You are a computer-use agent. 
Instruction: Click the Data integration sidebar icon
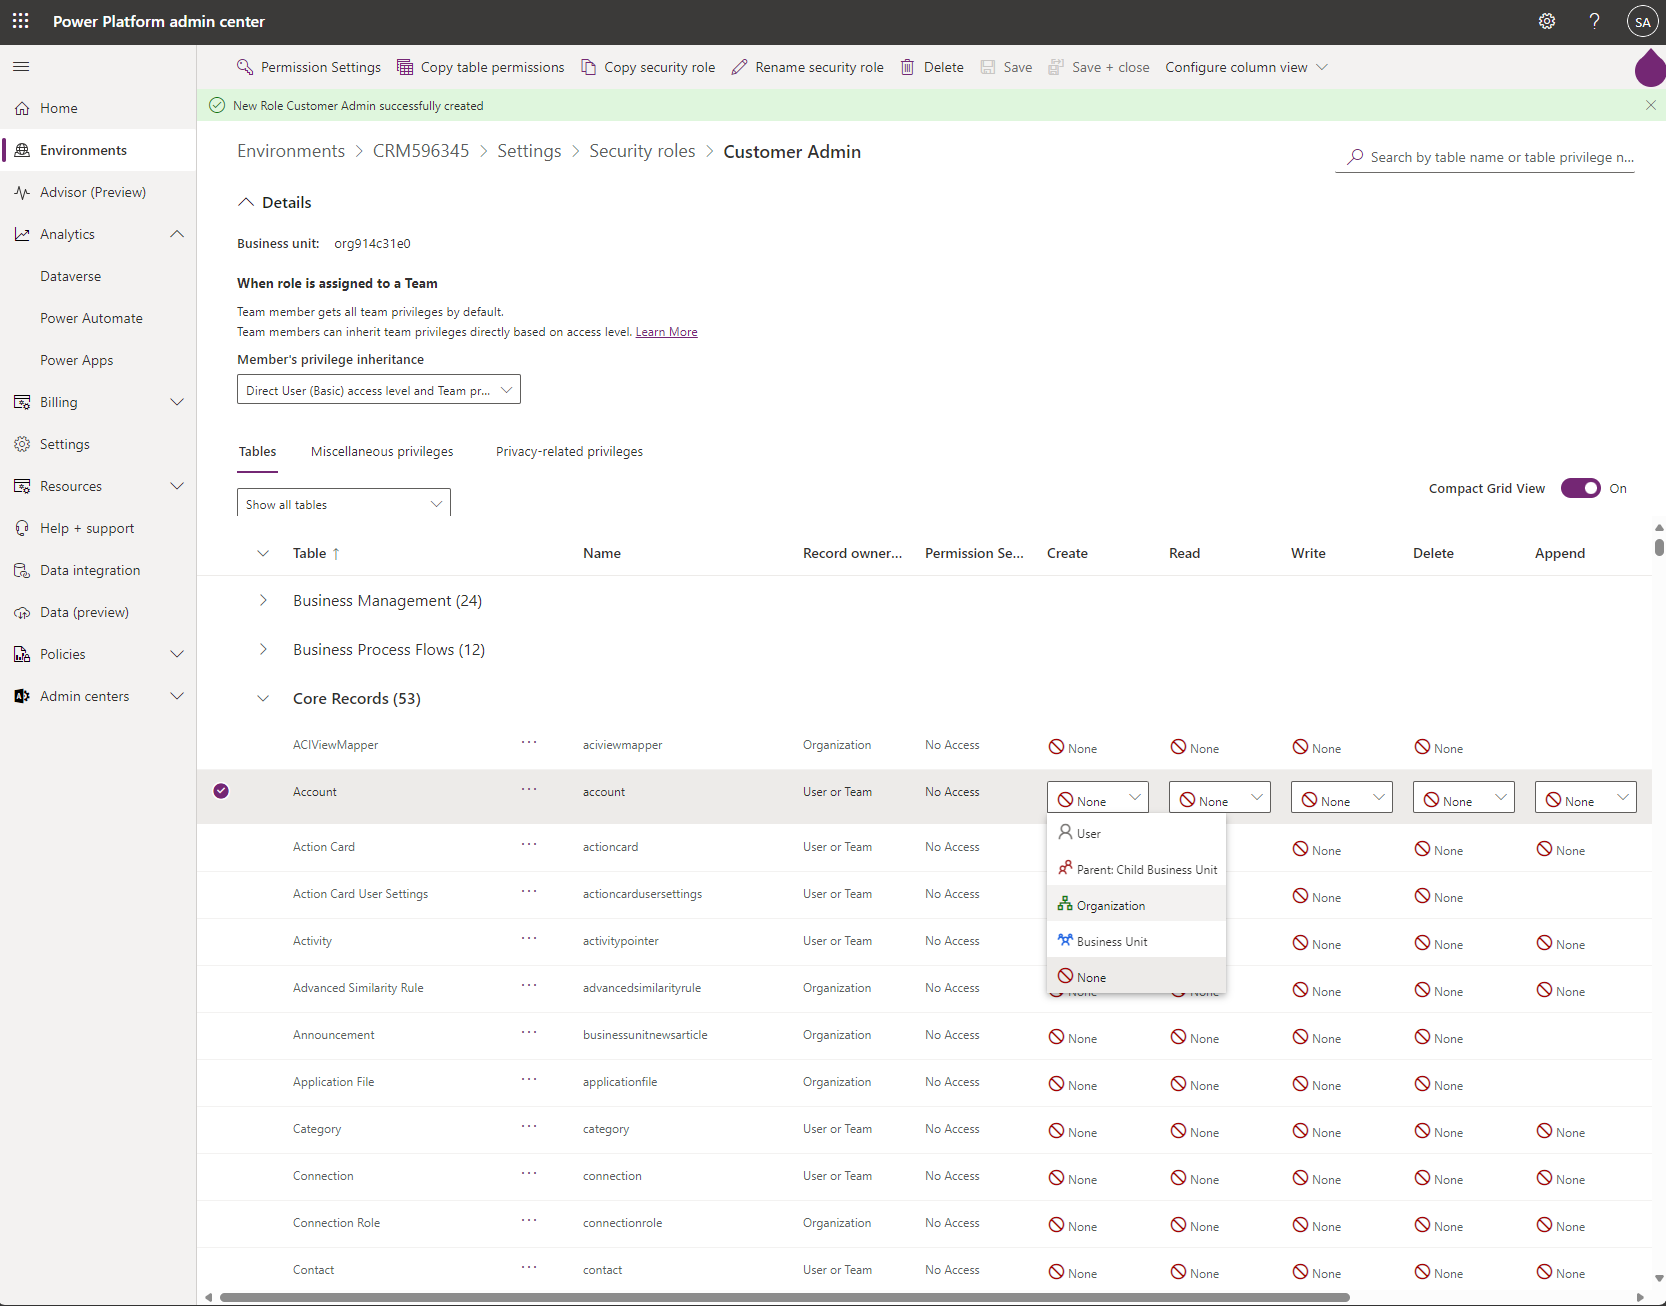click(22, 570)
